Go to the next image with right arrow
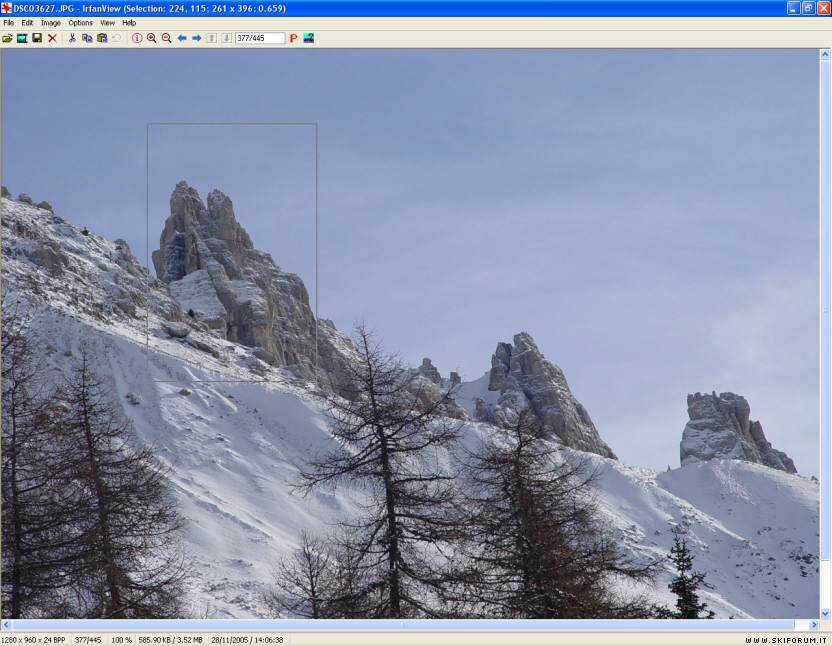832x646 pixels. coord(197,38)
